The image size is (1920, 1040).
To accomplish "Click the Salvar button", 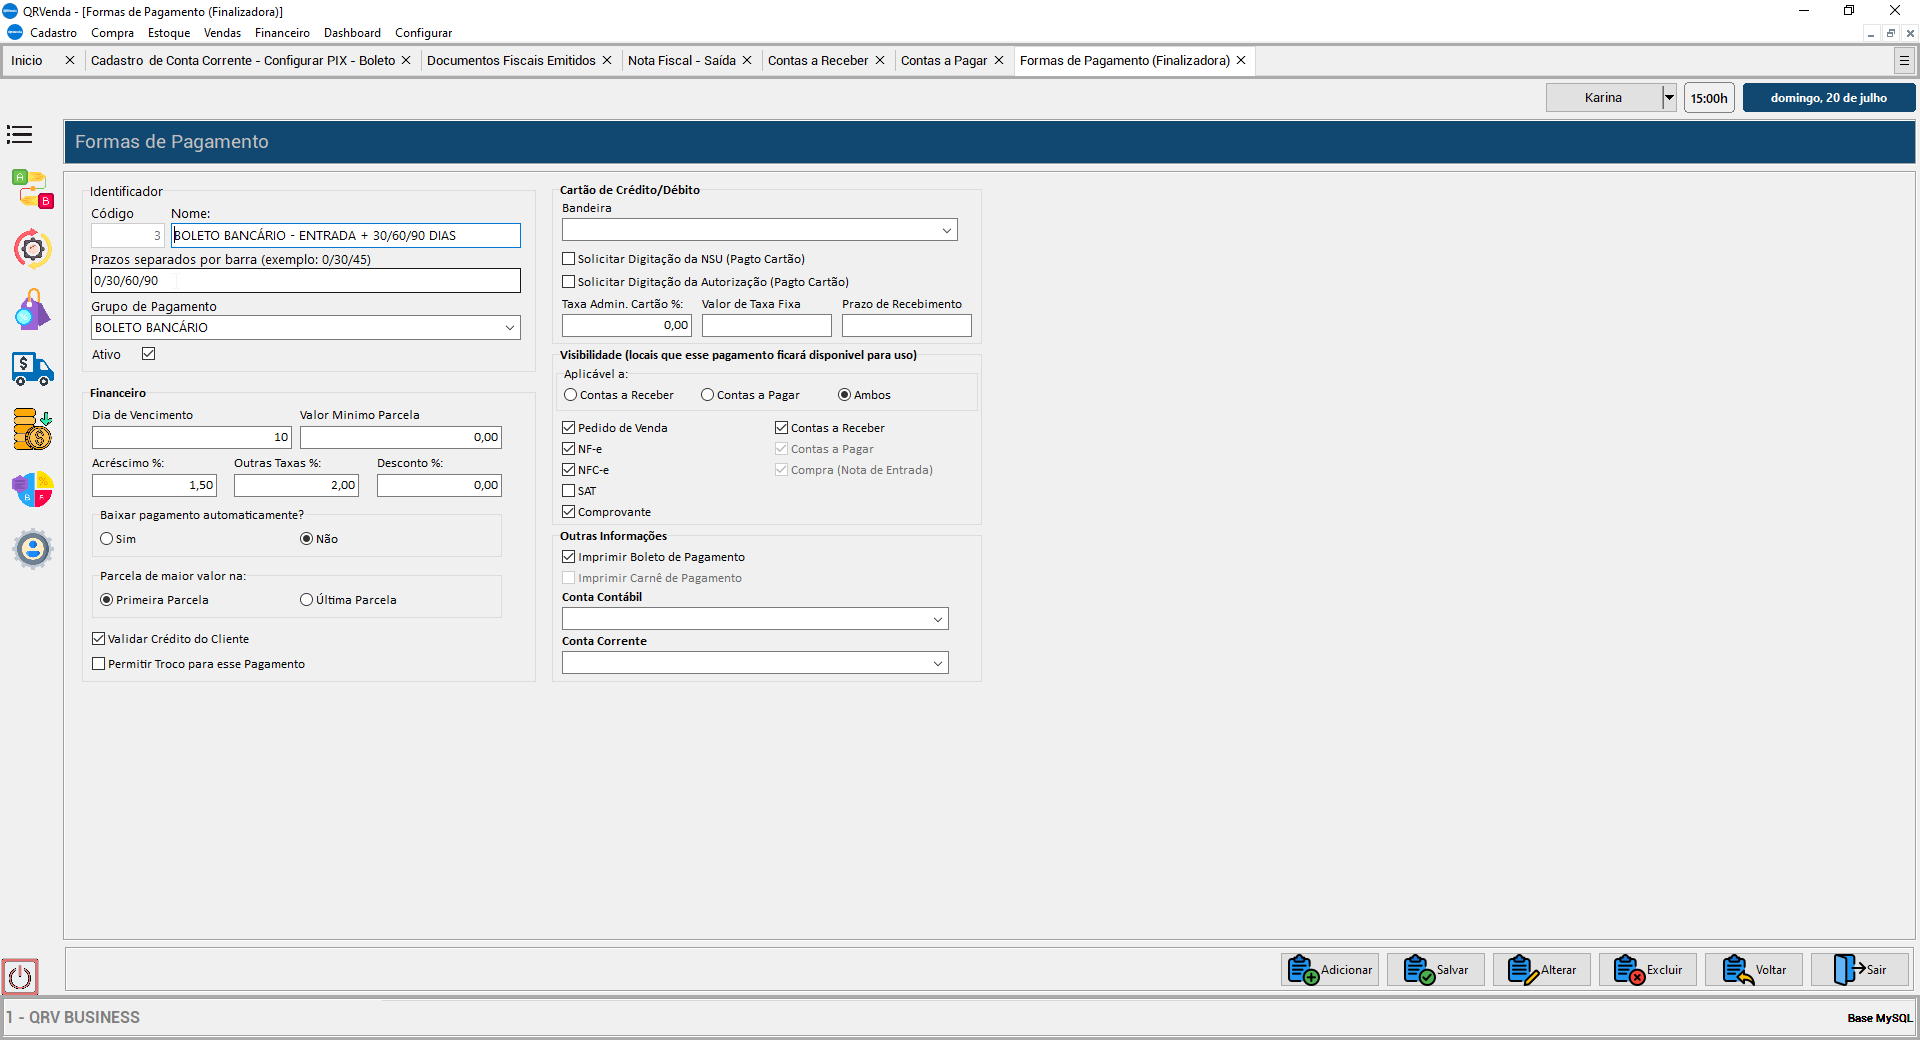I will (1436, 970).
